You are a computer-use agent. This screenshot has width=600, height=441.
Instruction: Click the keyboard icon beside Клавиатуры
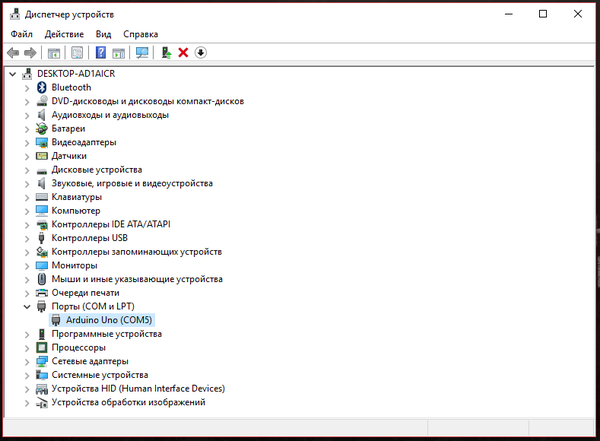pos(42,197)
